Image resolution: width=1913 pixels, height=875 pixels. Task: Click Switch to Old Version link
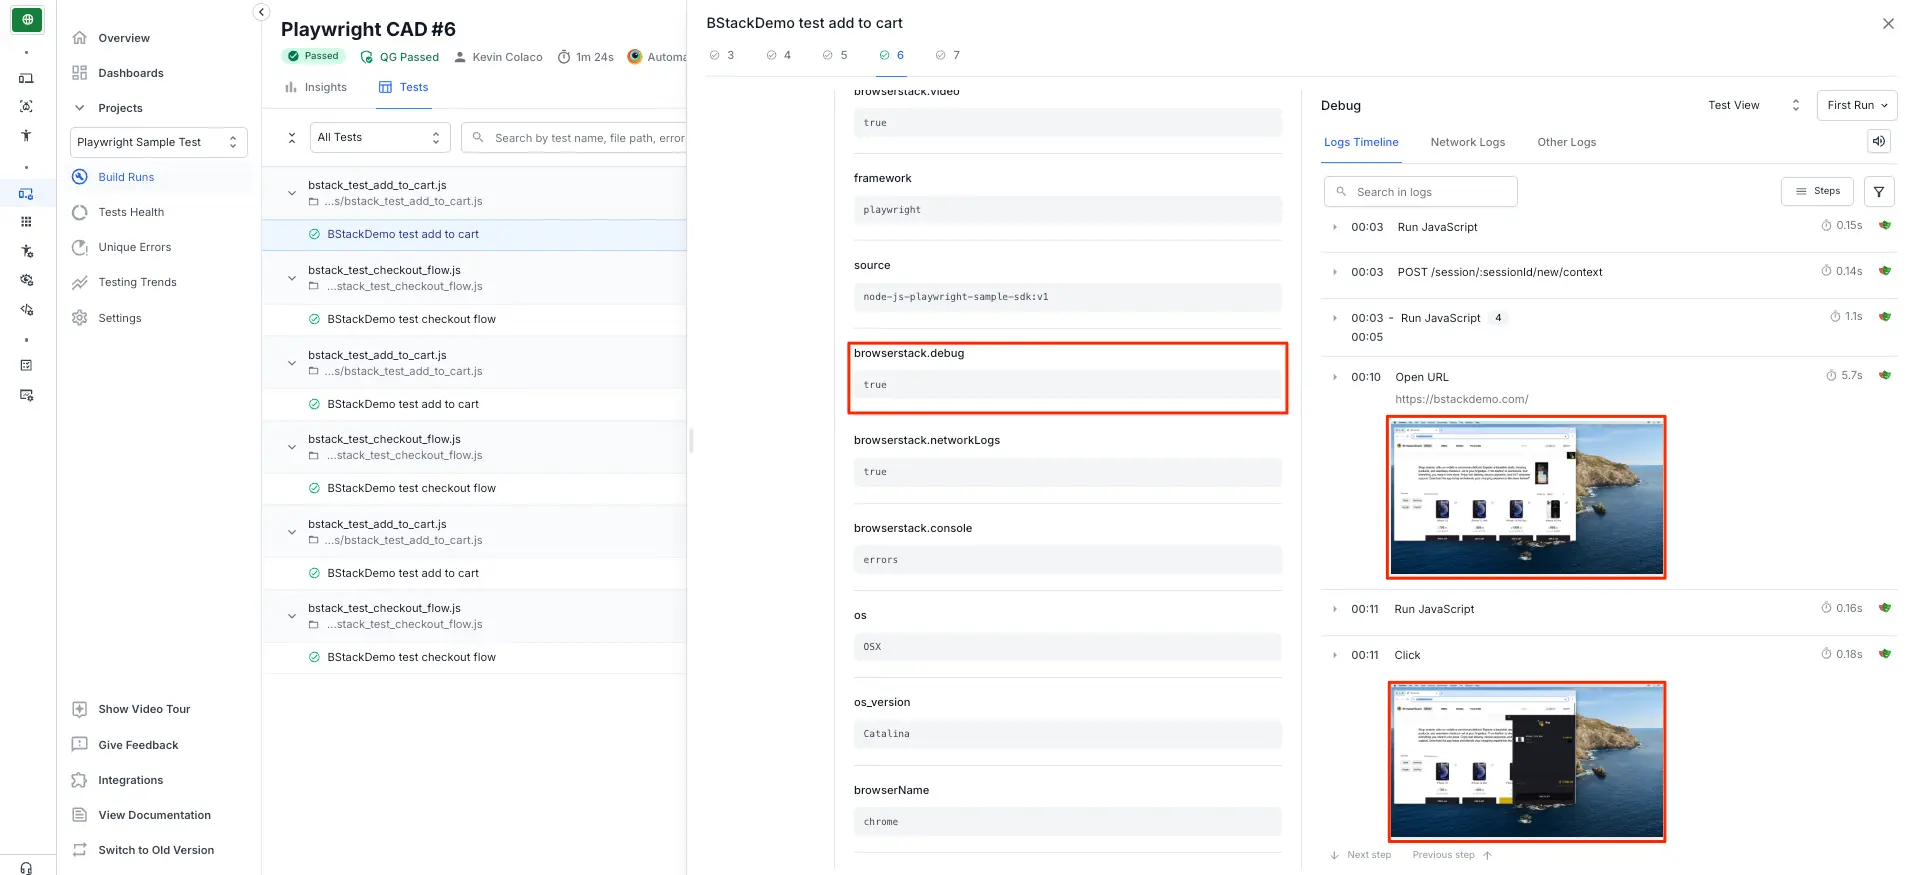tap(156, 850)
